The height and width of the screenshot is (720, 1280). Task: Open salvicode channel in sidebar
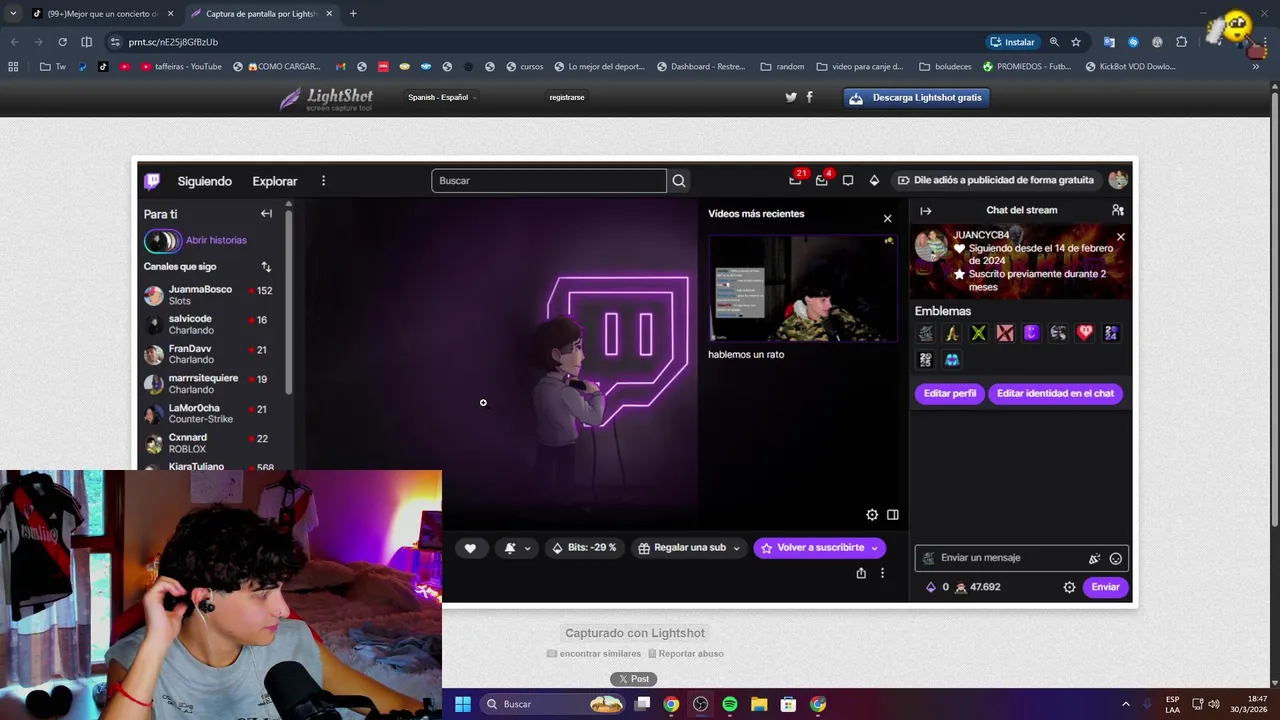[210, 325]
